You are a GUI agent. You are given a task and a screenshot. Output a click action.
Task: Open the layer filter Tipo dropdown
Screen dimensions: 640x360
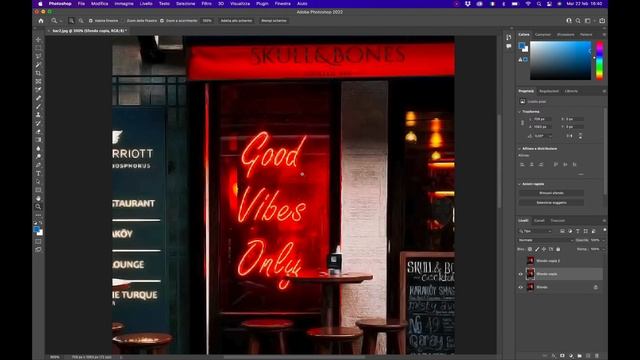(x=535, y=231)
